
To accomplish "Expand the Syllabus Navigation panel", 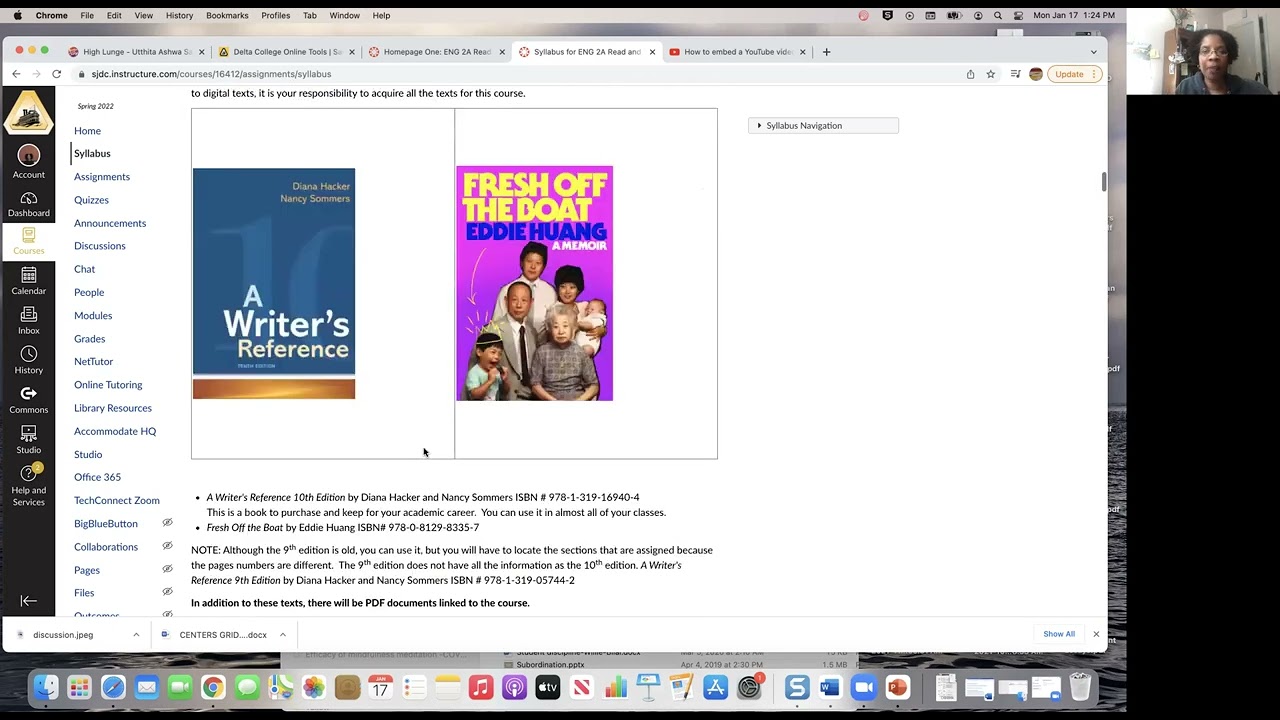I will [823, 125].
